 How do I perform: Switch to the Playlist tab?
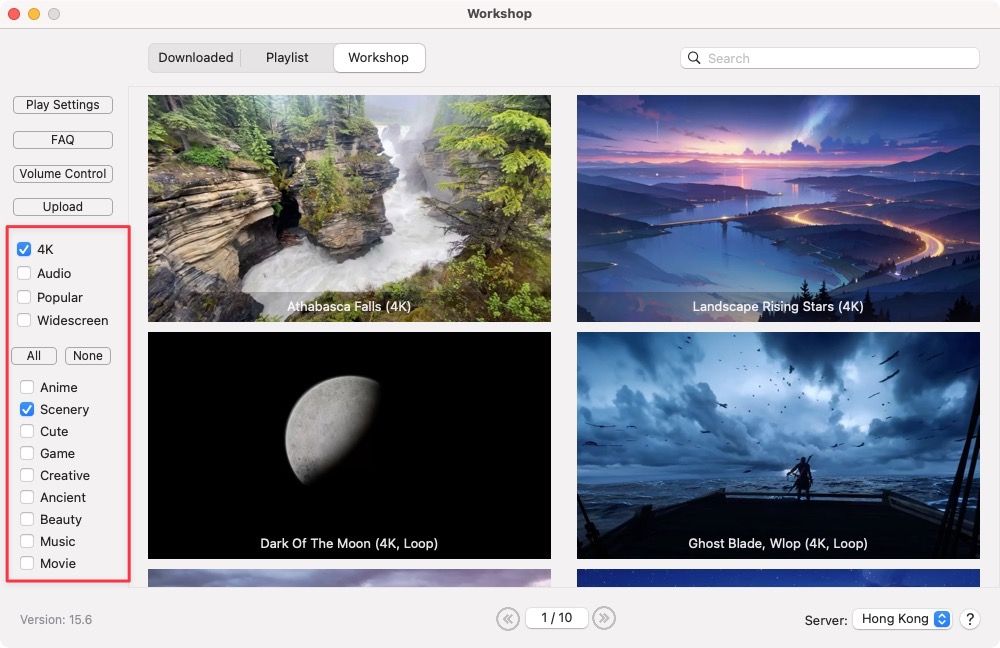tap(287, 57)
